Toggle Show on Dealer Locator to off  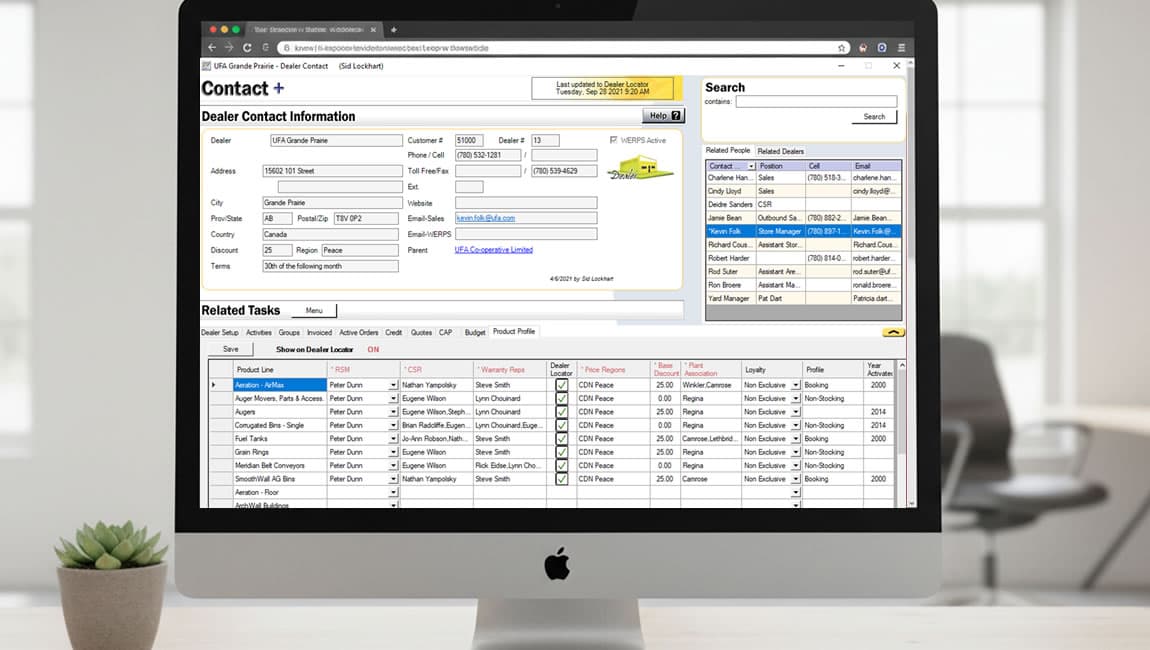(373, 348)
